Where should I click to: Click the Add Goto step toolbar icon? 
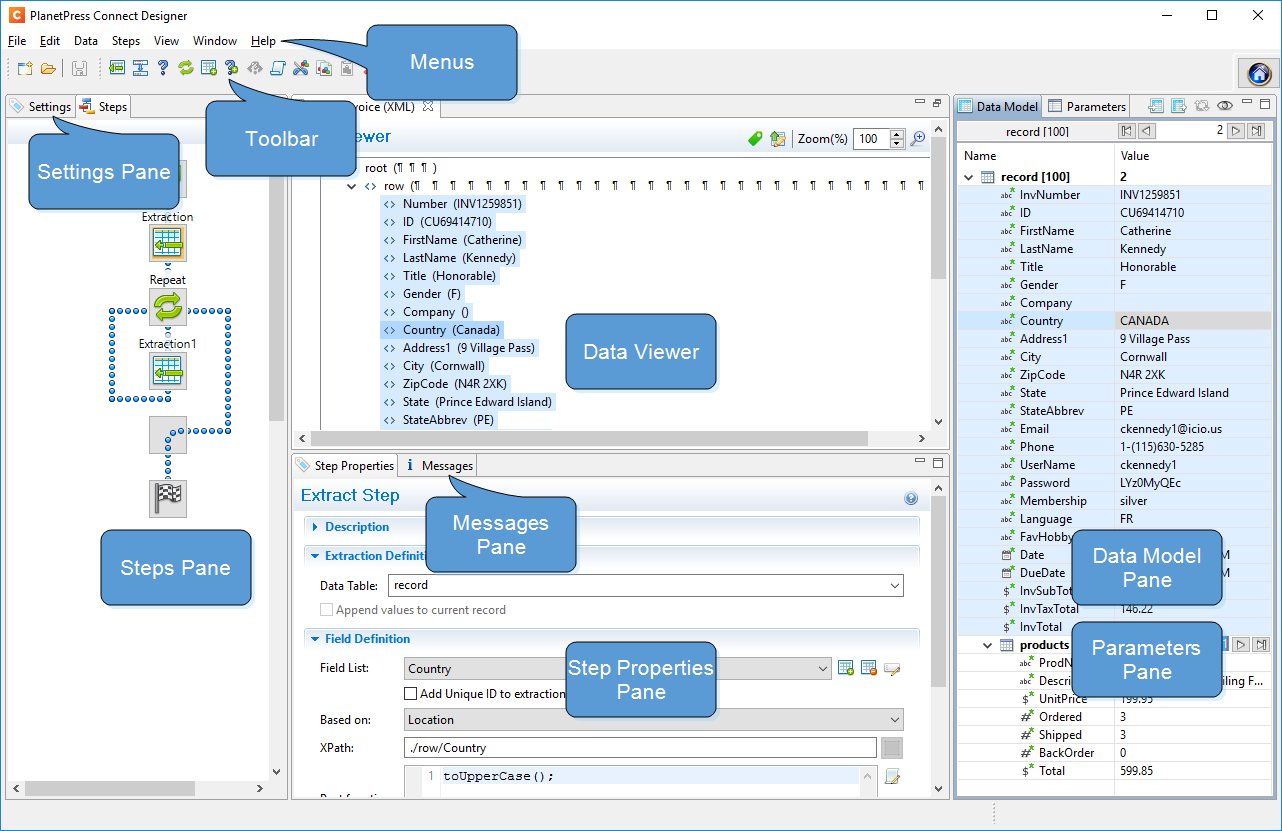(x=254, y=68)
